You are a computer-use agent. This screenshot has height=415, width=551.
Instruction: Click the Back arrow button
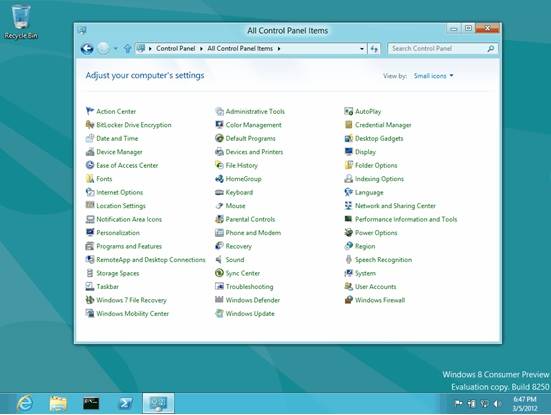coord(87,48)
